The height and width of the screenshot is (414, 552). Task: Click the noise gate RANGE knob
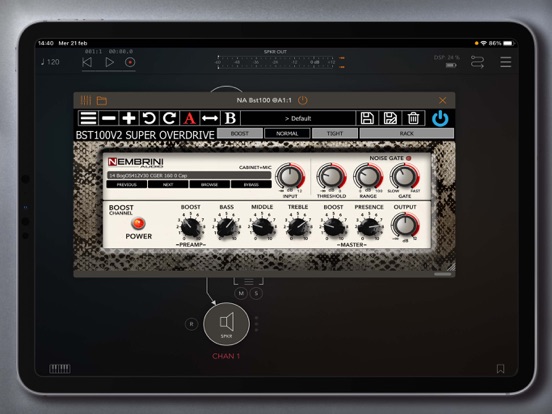(x=368, y=176)
